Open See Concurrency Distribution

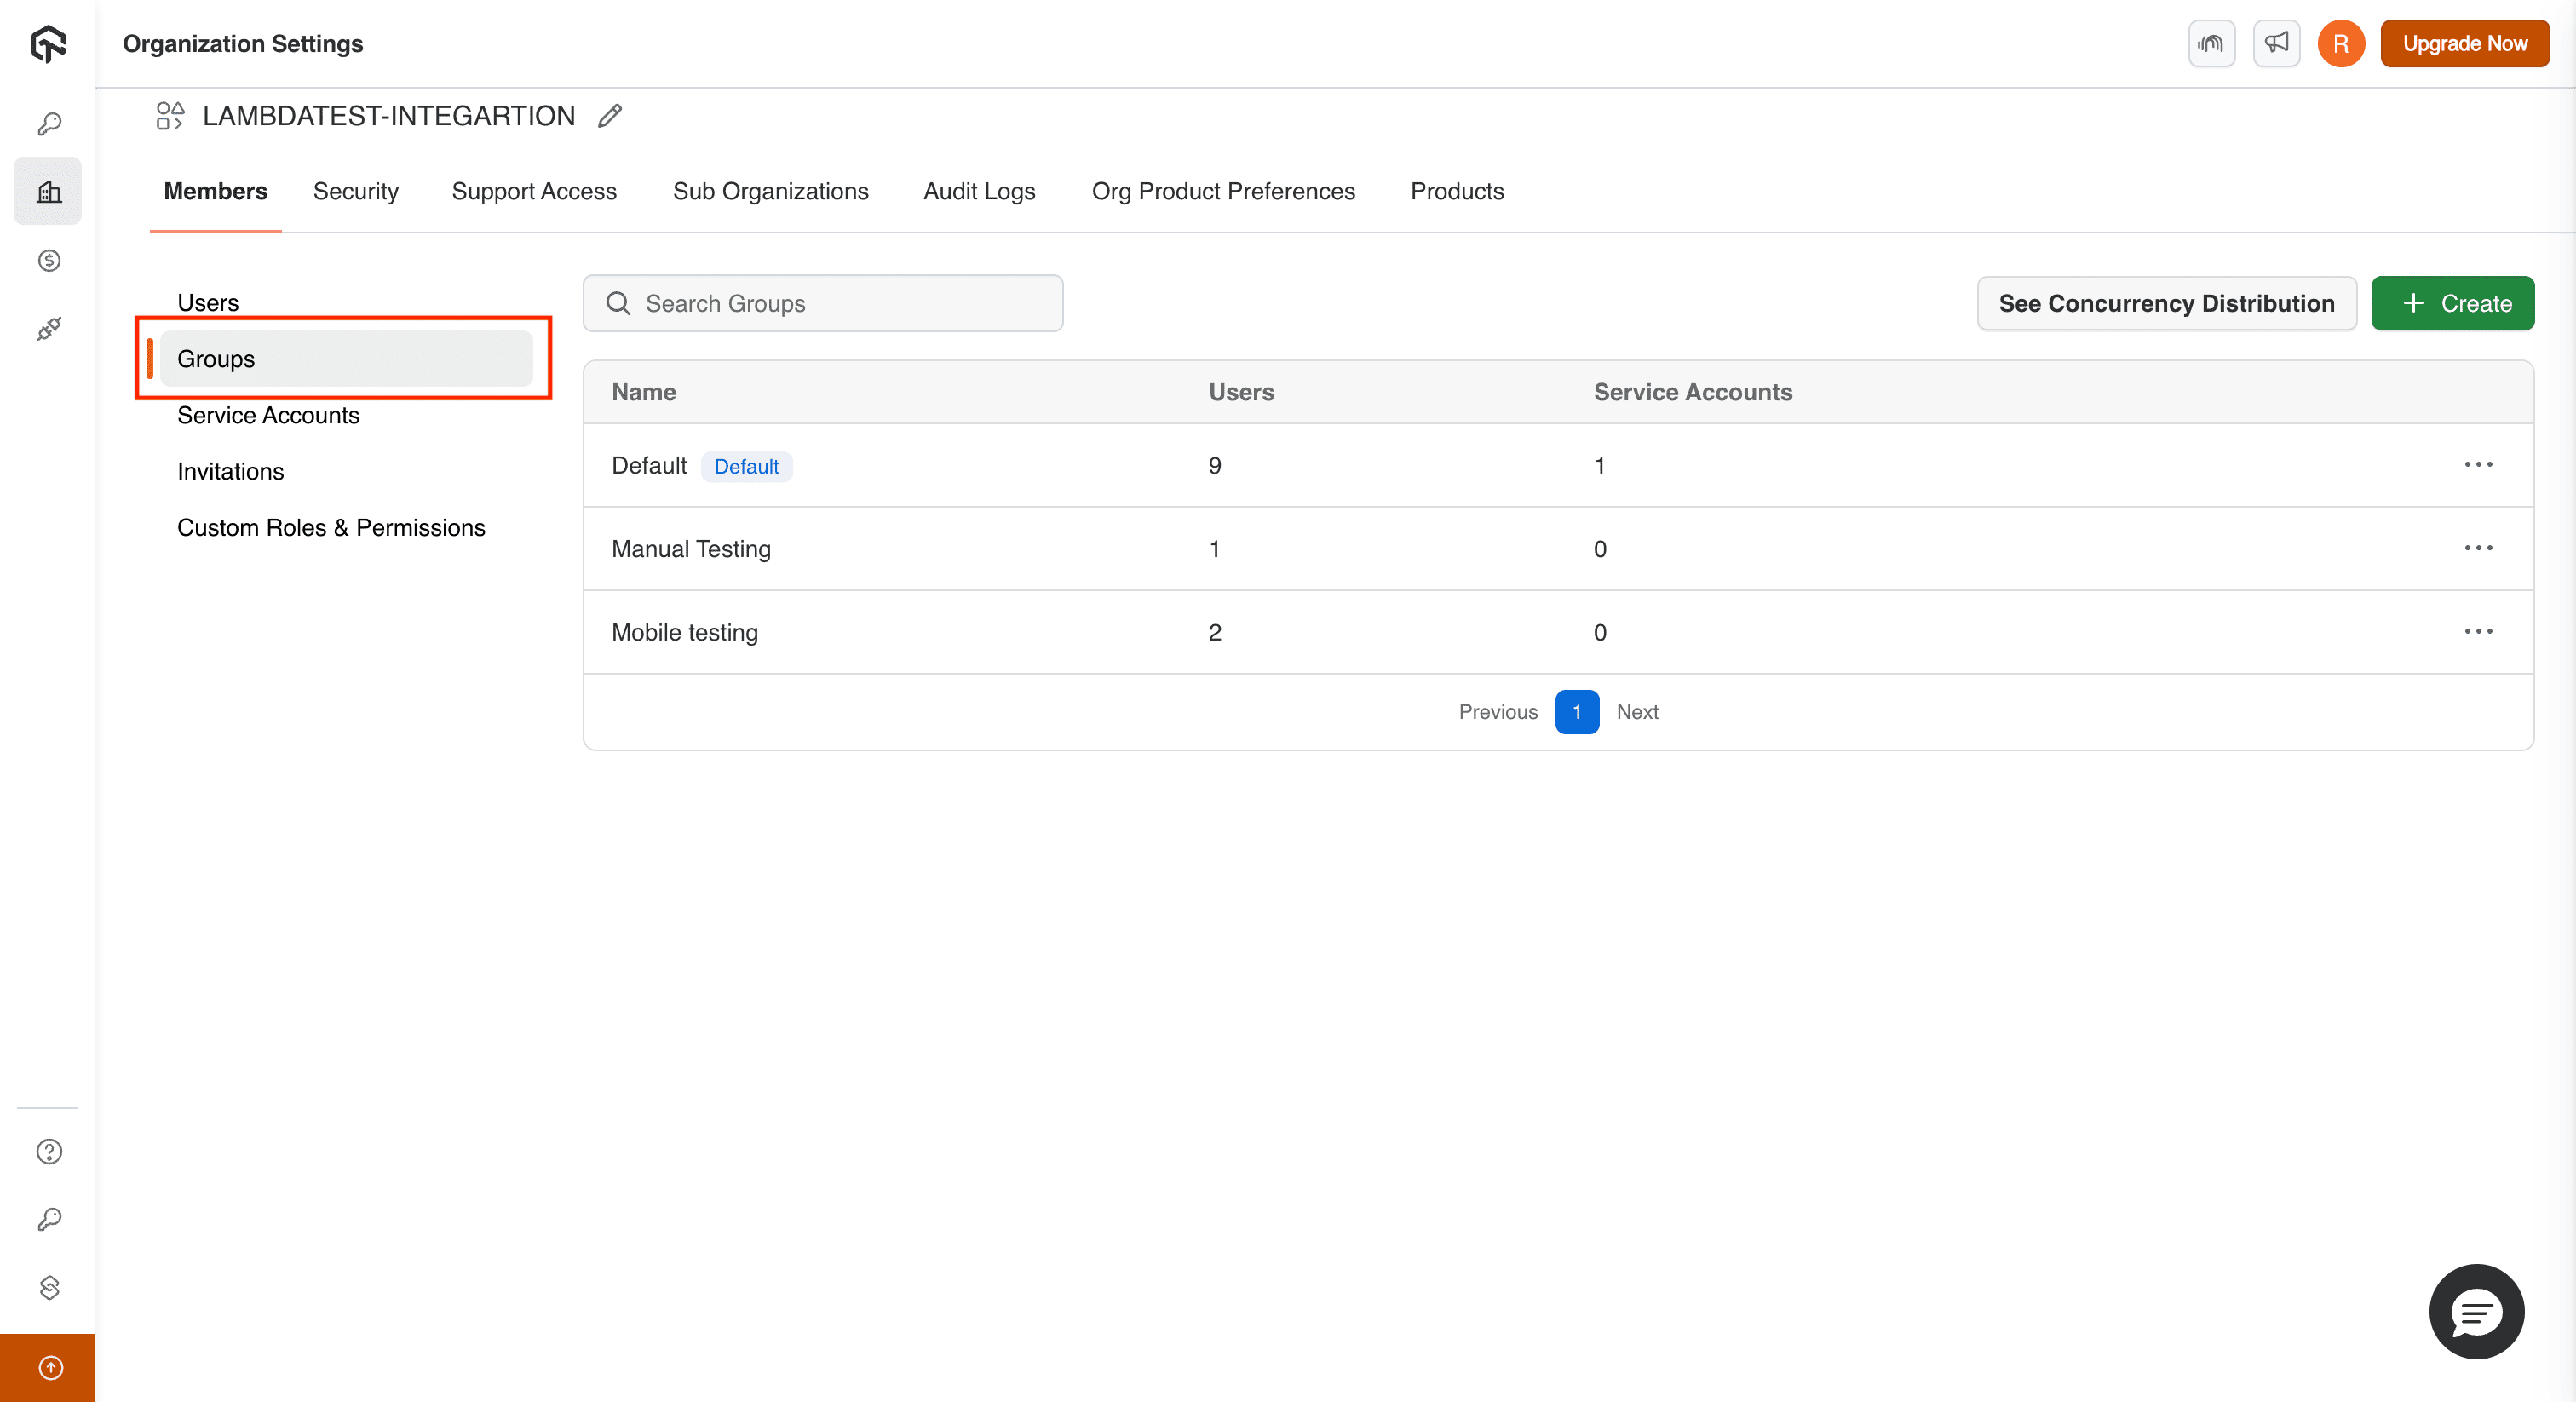tap(2166, 303)
